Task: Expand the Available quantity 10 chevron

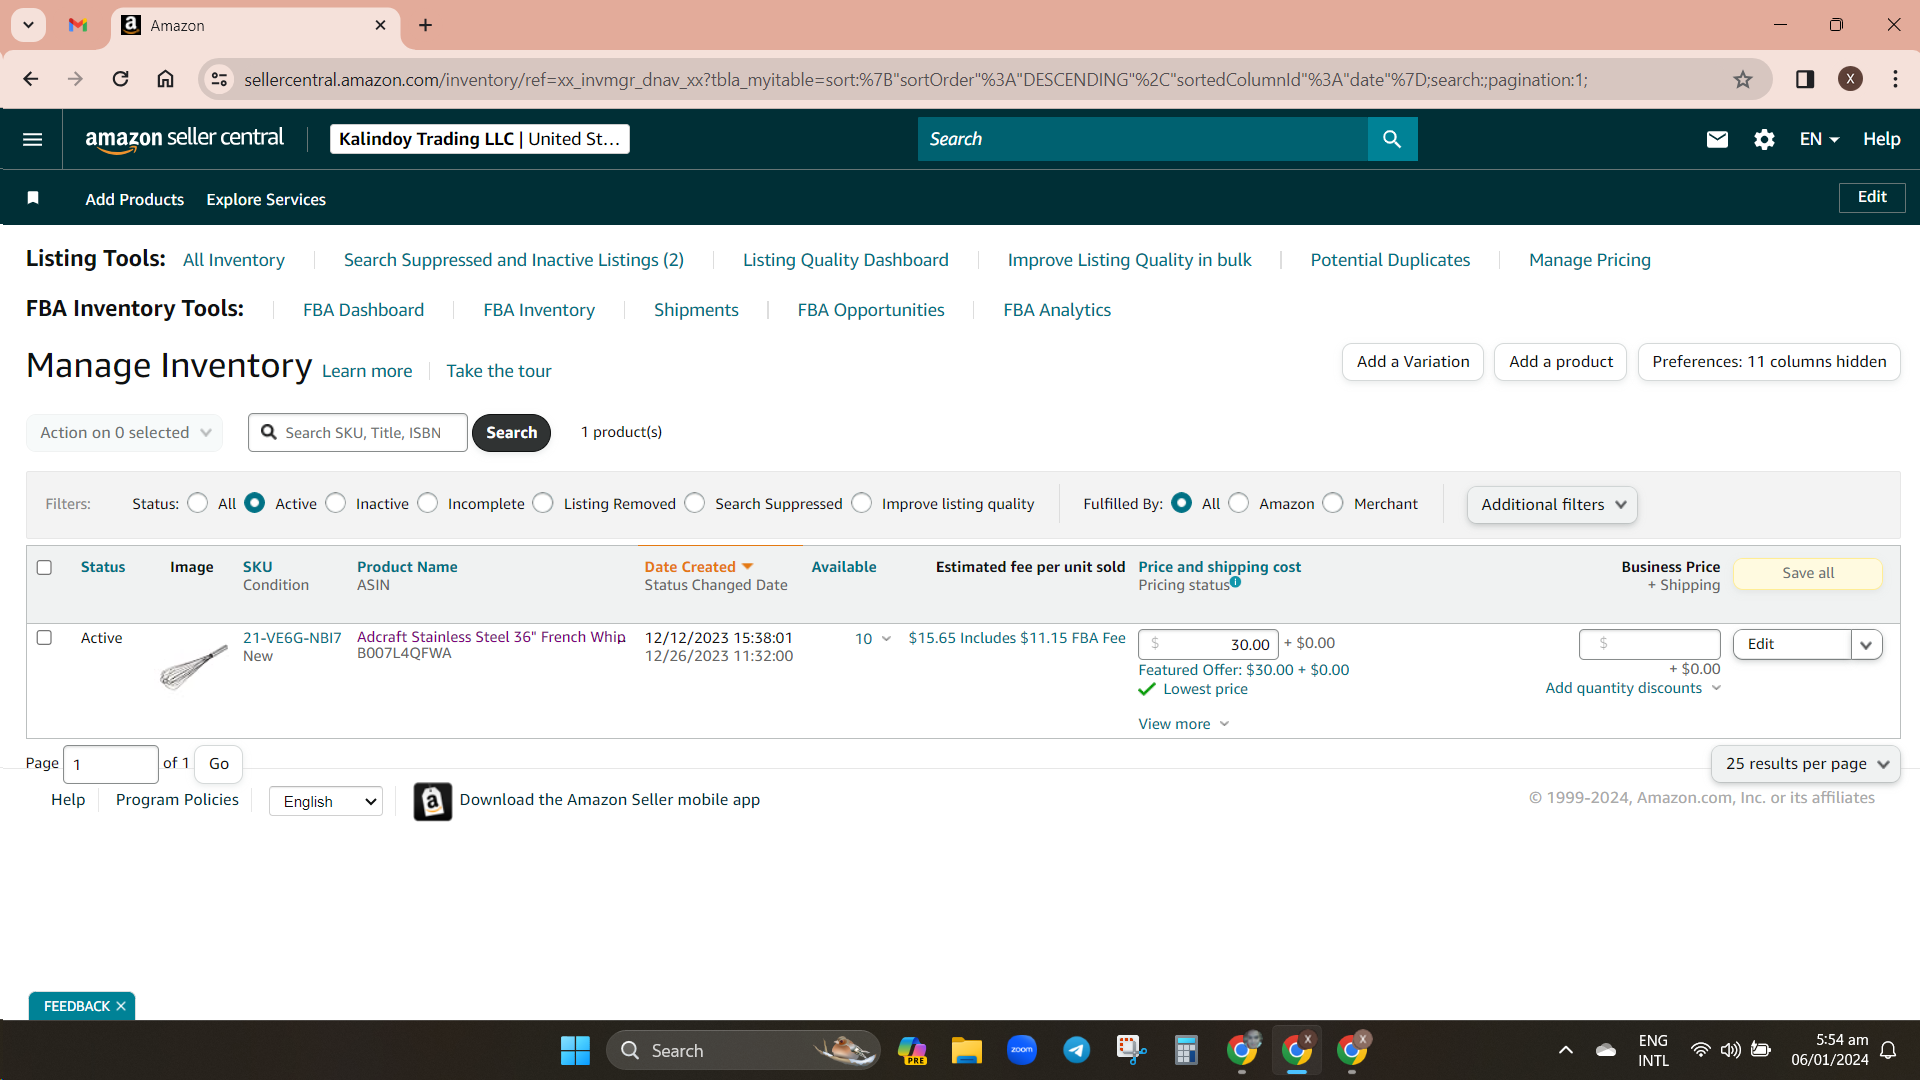Action: click(886, 638)
